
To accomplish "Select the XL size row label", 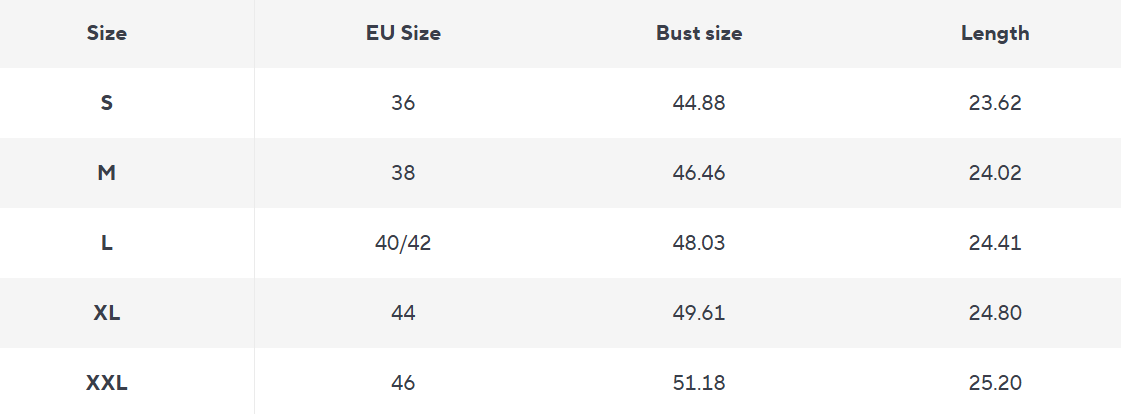I will pos(107,312).
